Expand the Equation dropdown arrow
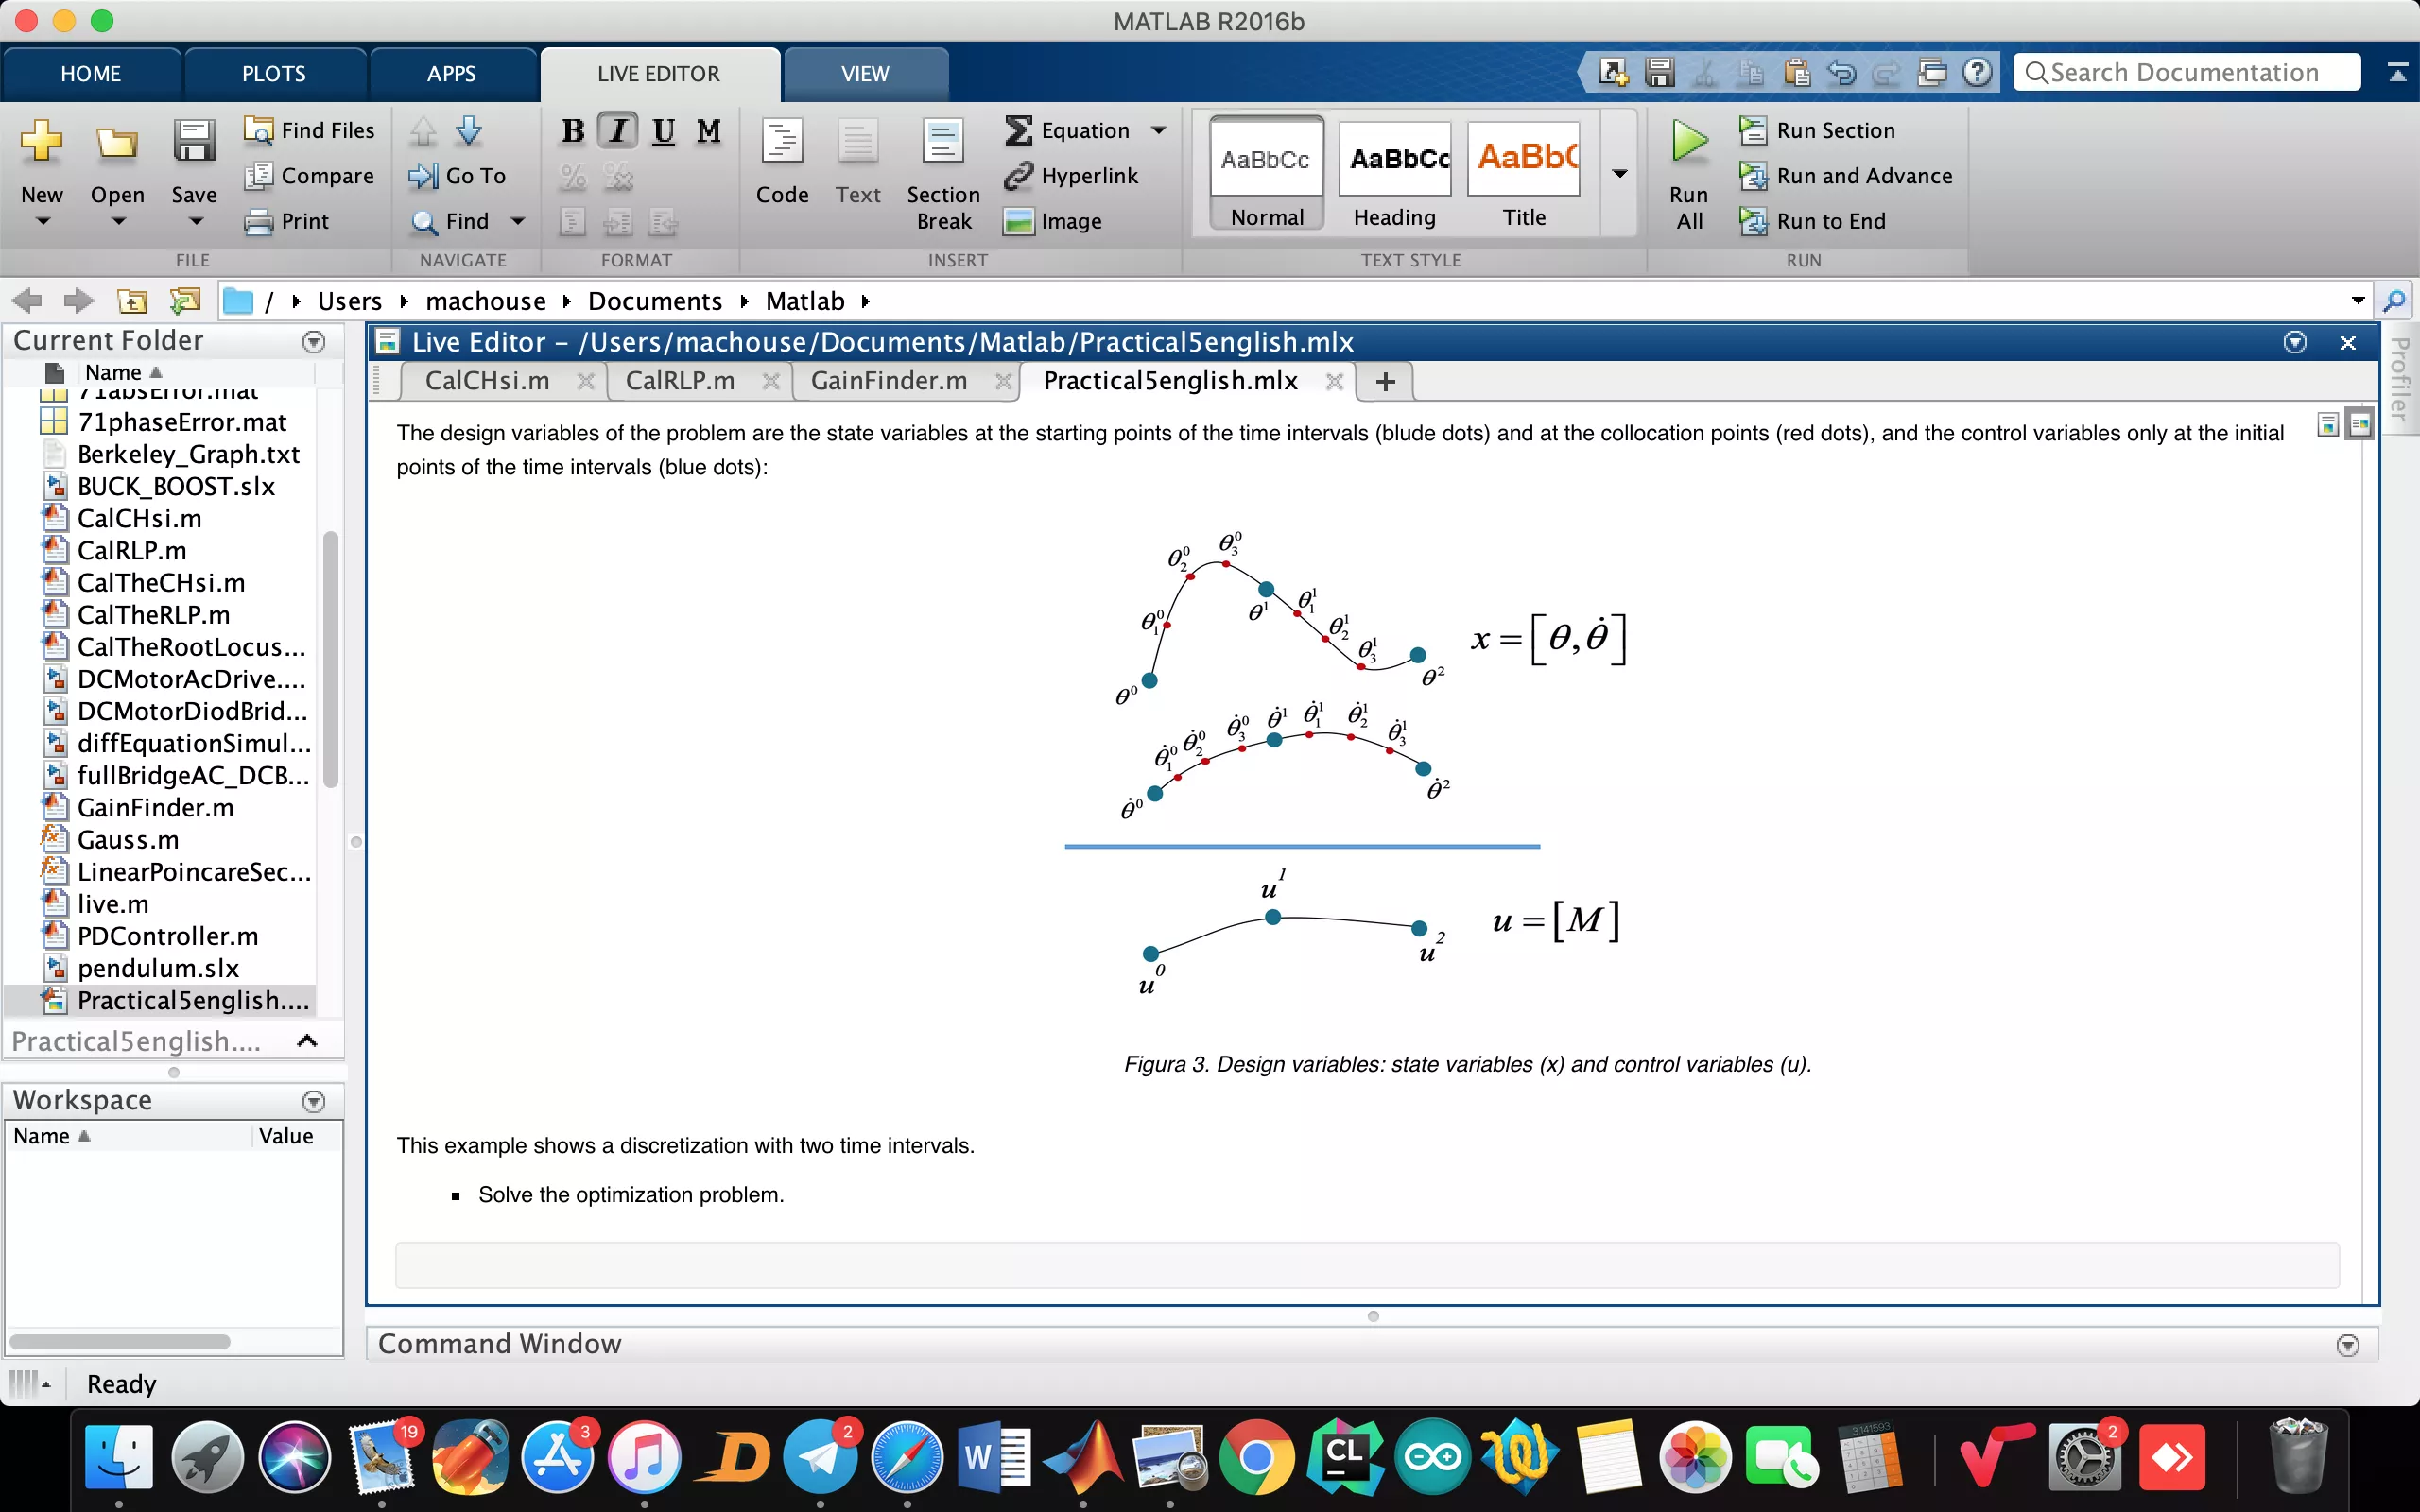Image resolution: width=2420 pixels, height=1512 pixels. tap(1159, 130)
